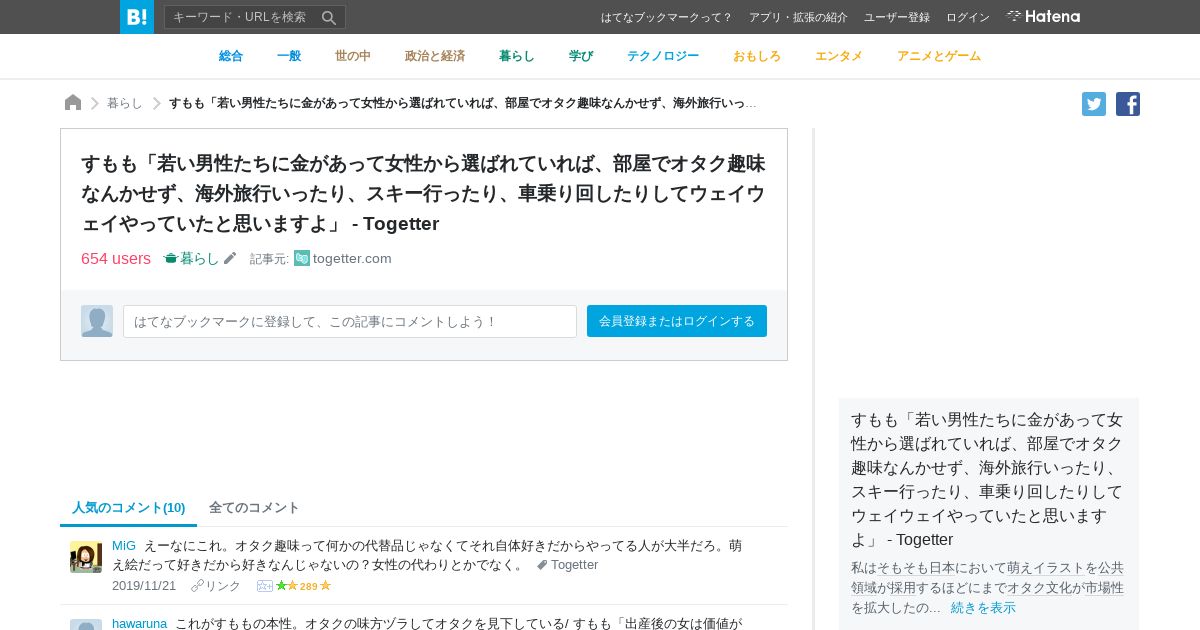Screen dimensions: 1200x630
Task: Switch to 全てのコメント tab
Action: pyautogui.click(x=254, y=507)
